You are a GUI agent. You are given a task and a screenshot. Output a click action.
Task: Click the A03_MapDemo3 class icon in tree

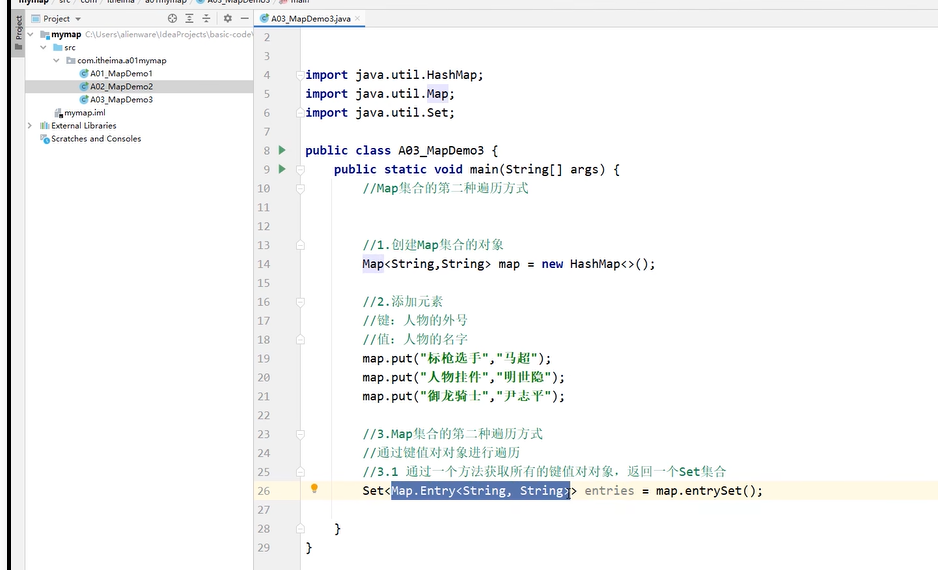tap(84, 100)
